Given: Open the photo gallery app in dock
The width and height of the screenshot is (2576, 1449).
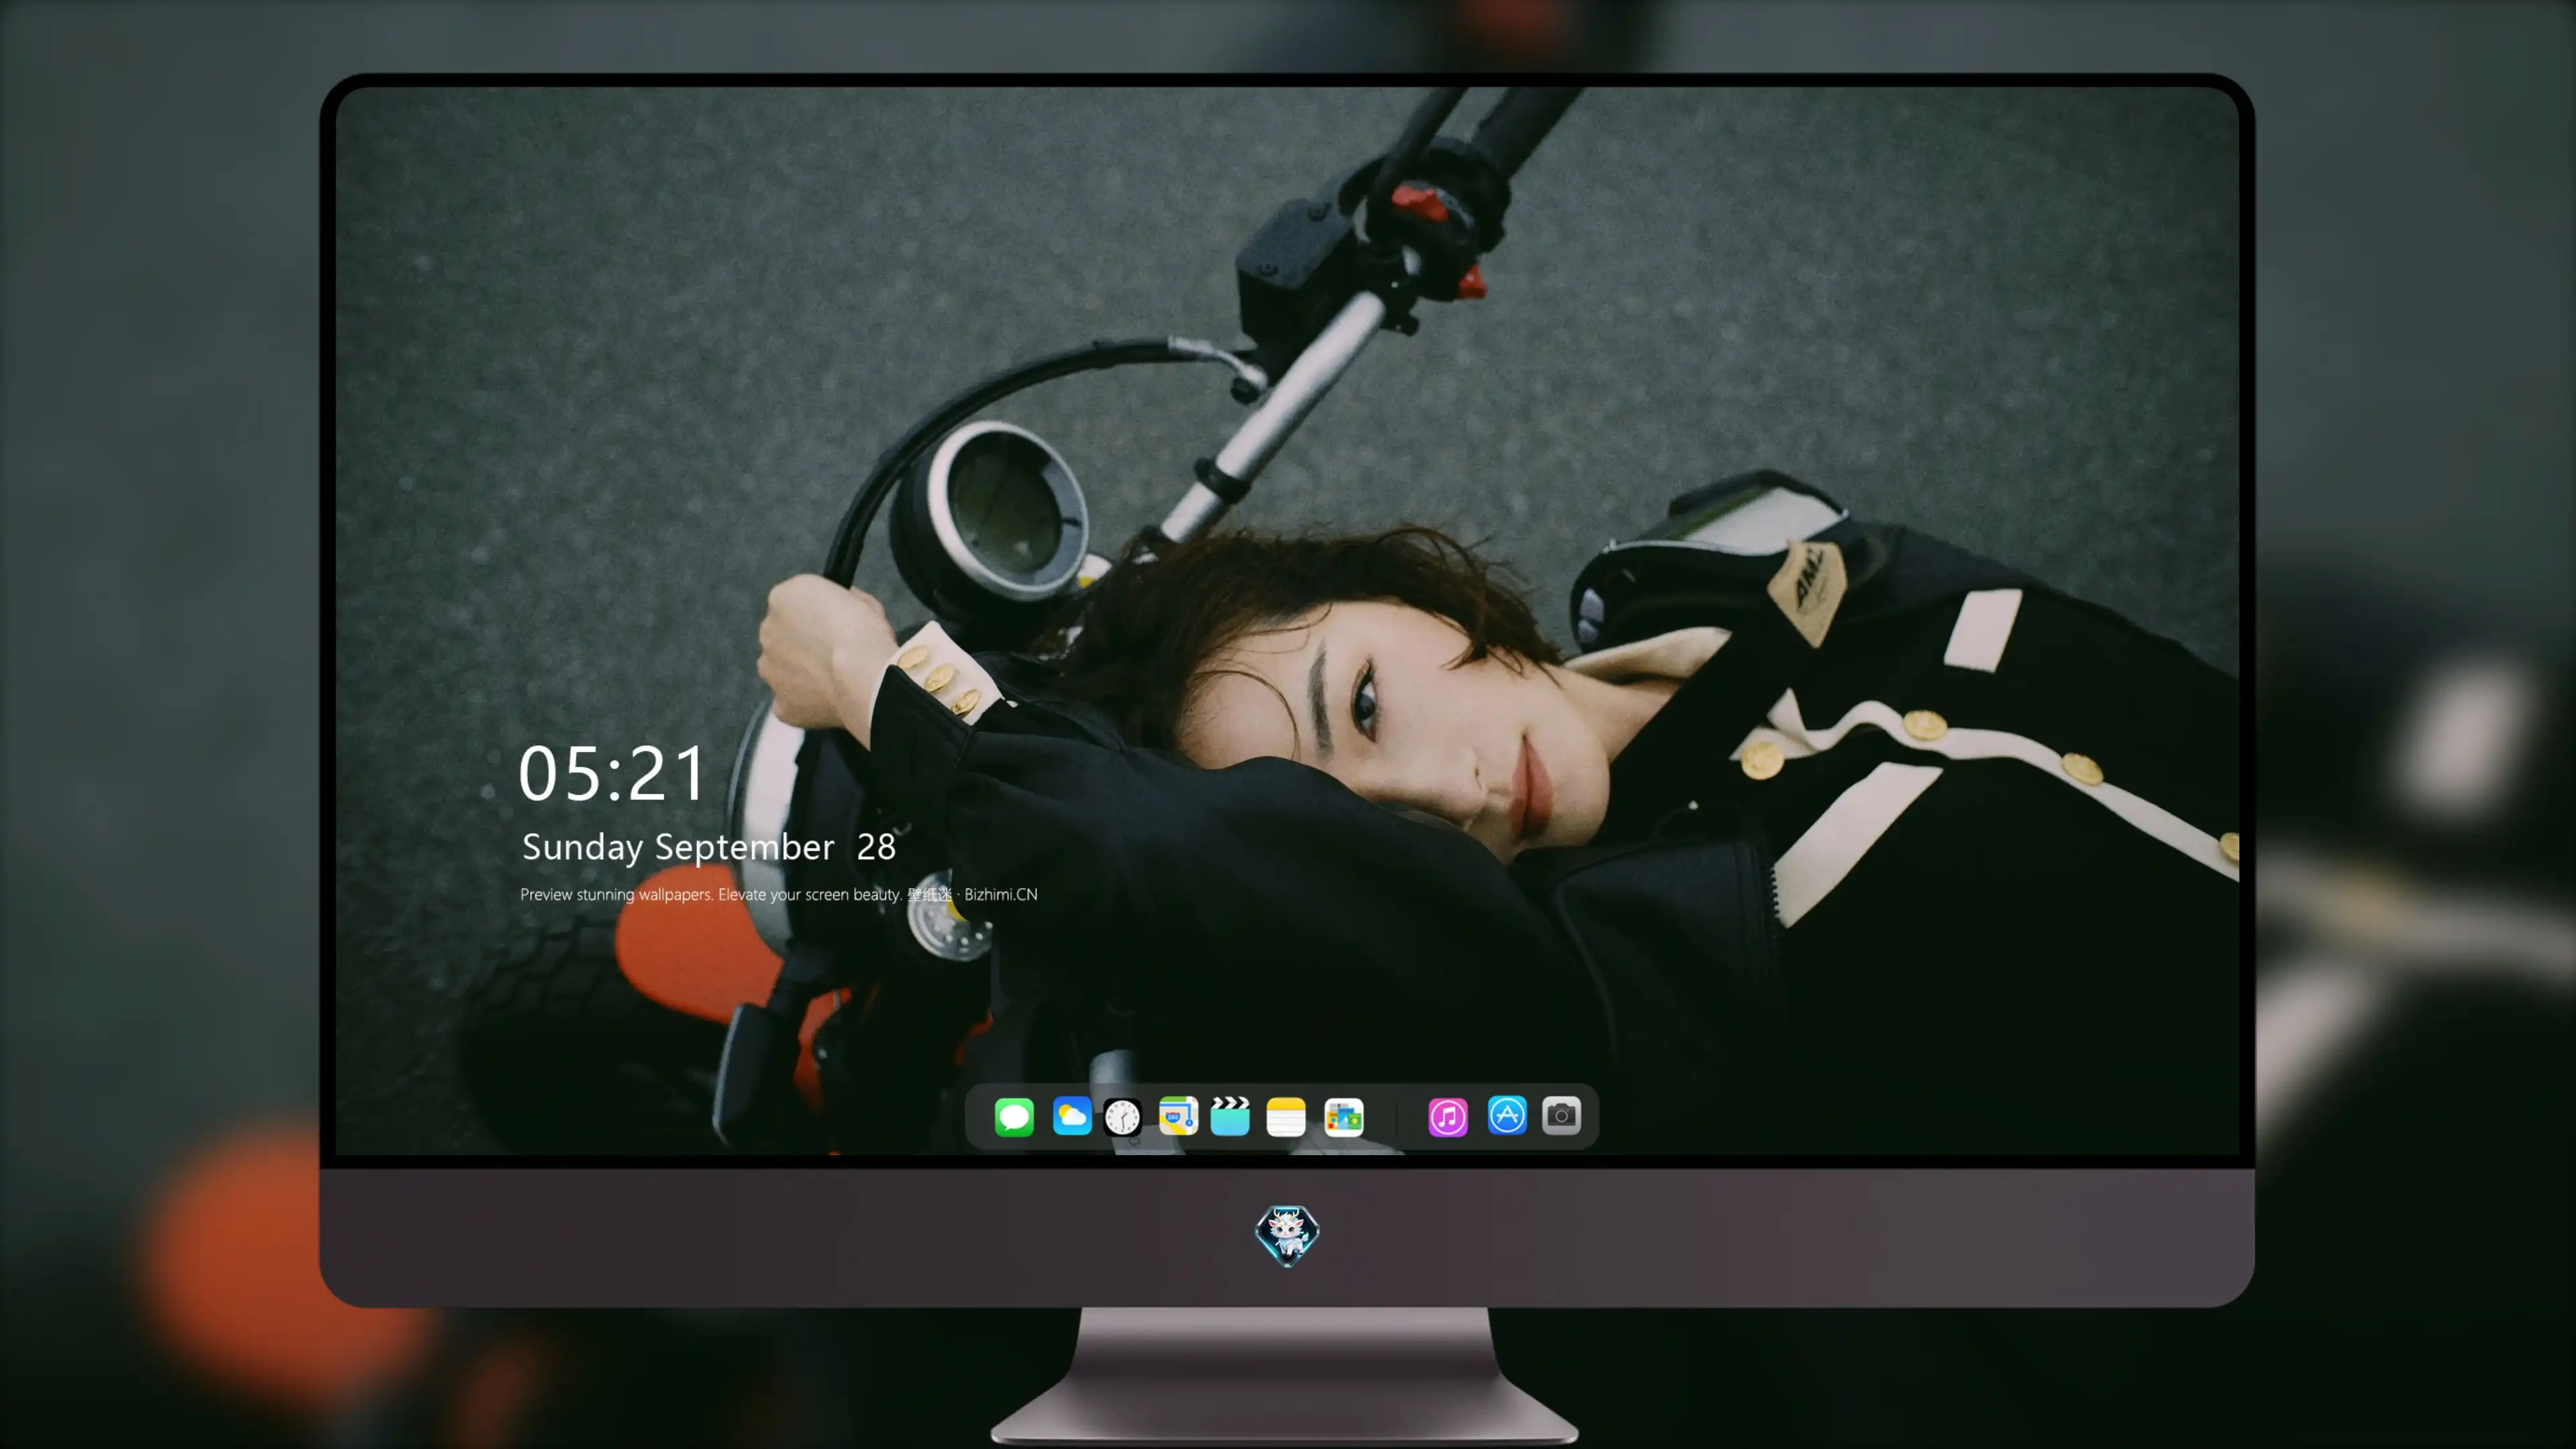Looking at the screenshot, I should pos(1344,1117).
